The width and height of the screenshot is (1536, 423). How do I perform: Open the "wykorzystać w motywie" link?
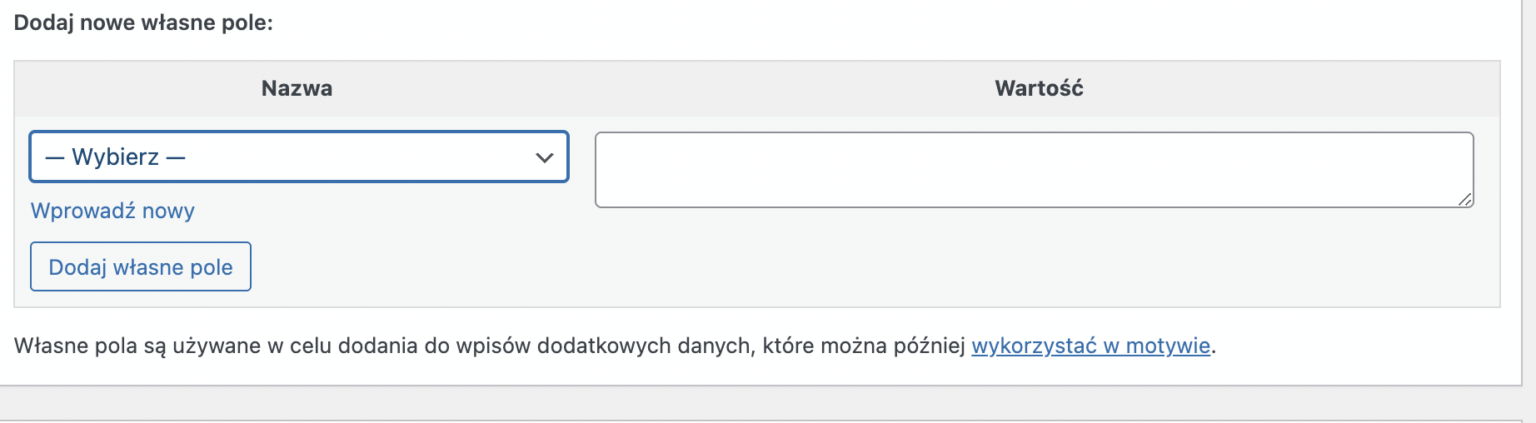point(1091,347)
